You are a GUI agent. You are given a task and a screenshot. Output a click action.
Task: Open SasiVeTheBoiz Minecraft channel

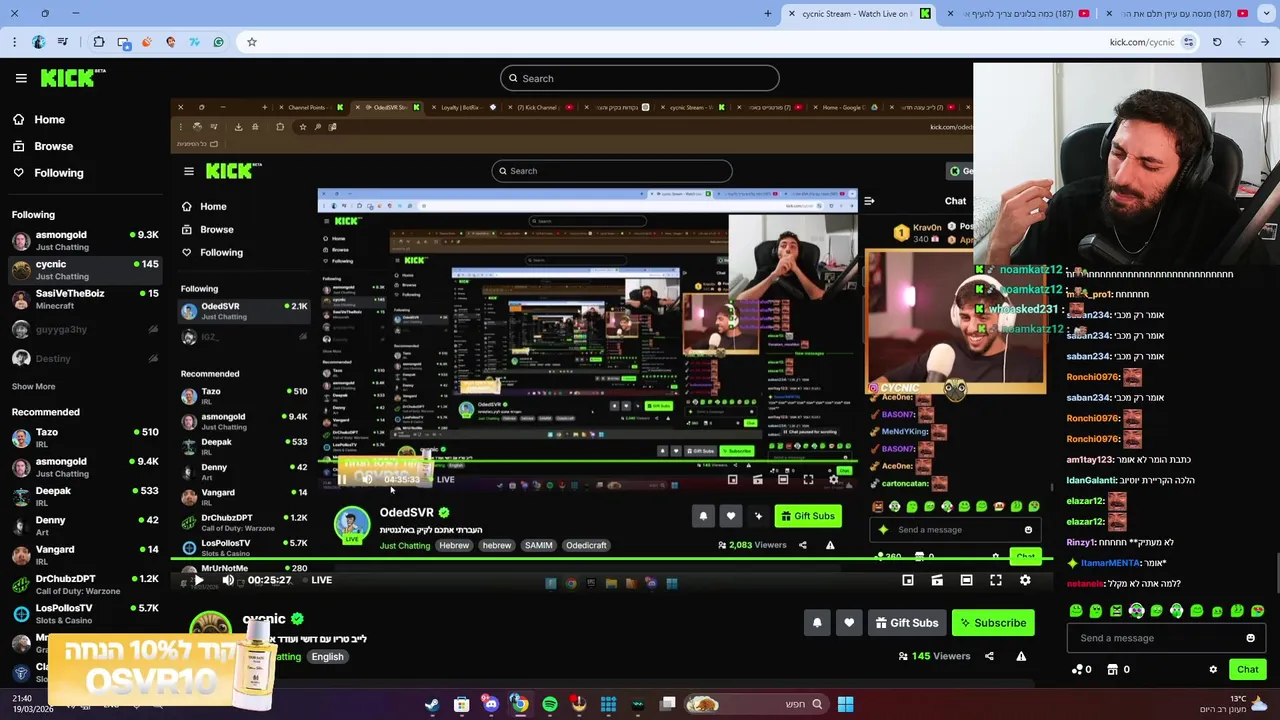[x=85, y=299]
